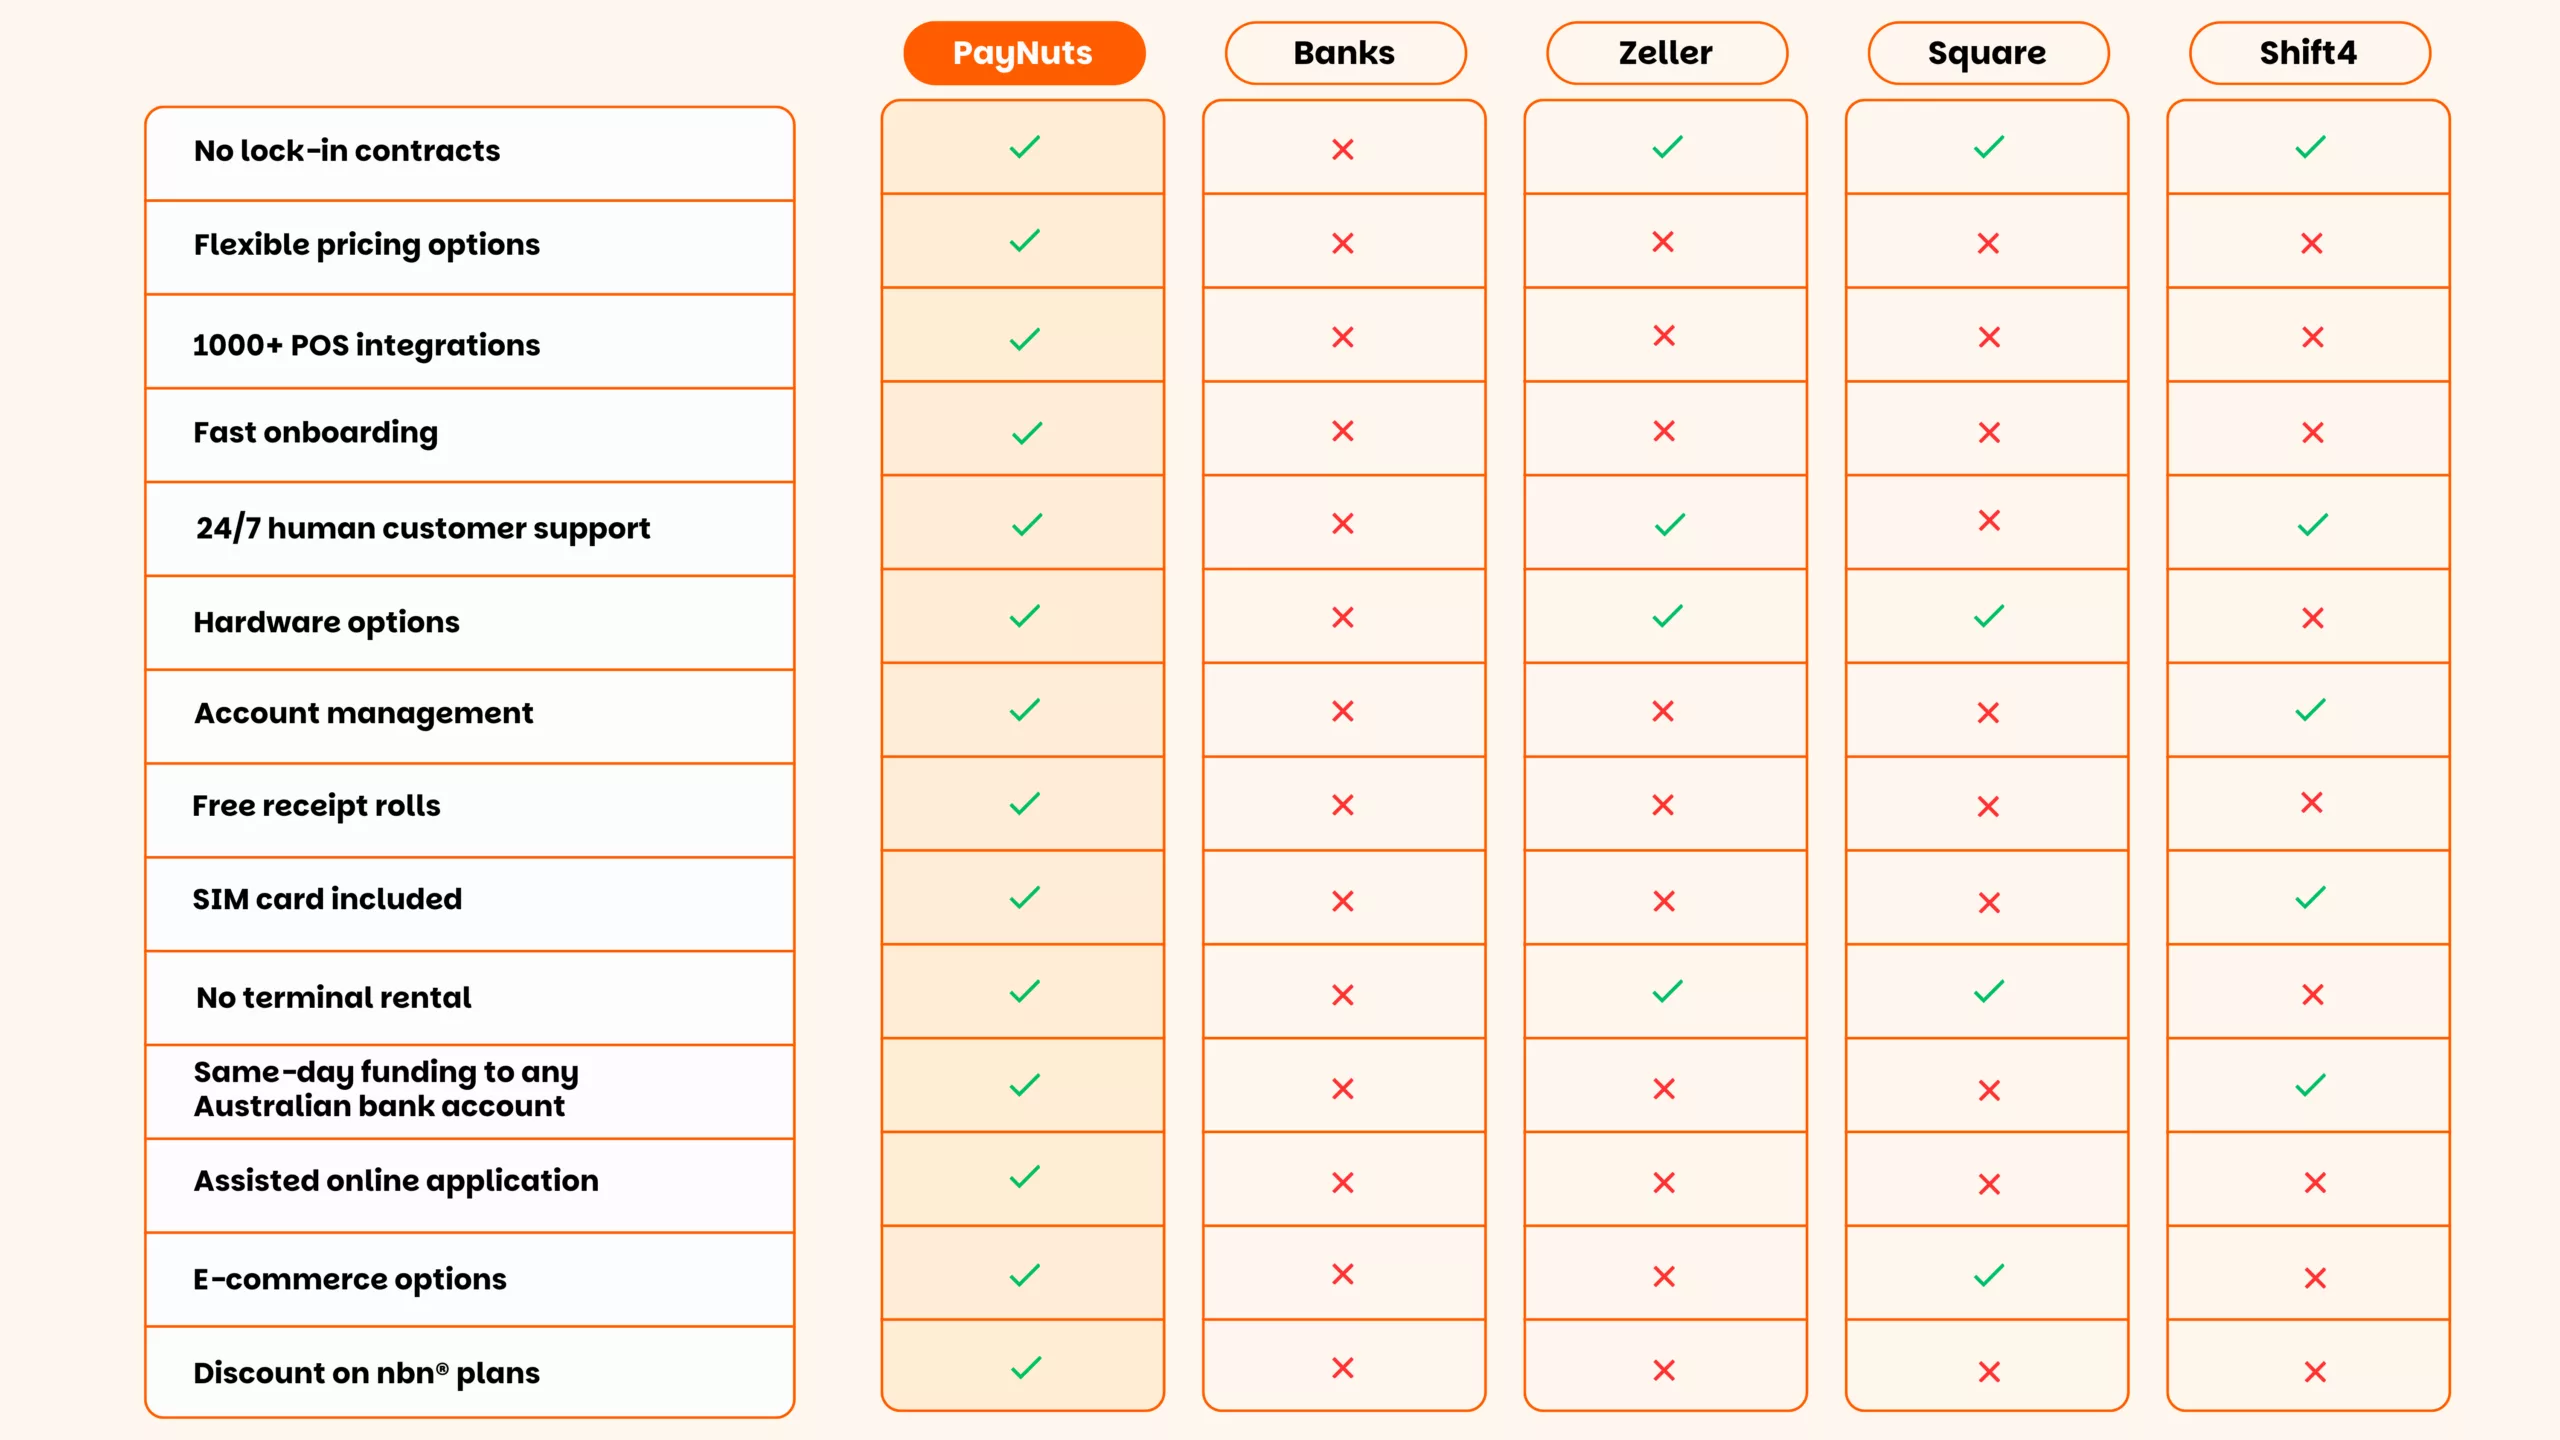Click the Assisted online application label
Screen dimensions: 2560x1440
pyautogui.click(x=396, y=1181)
